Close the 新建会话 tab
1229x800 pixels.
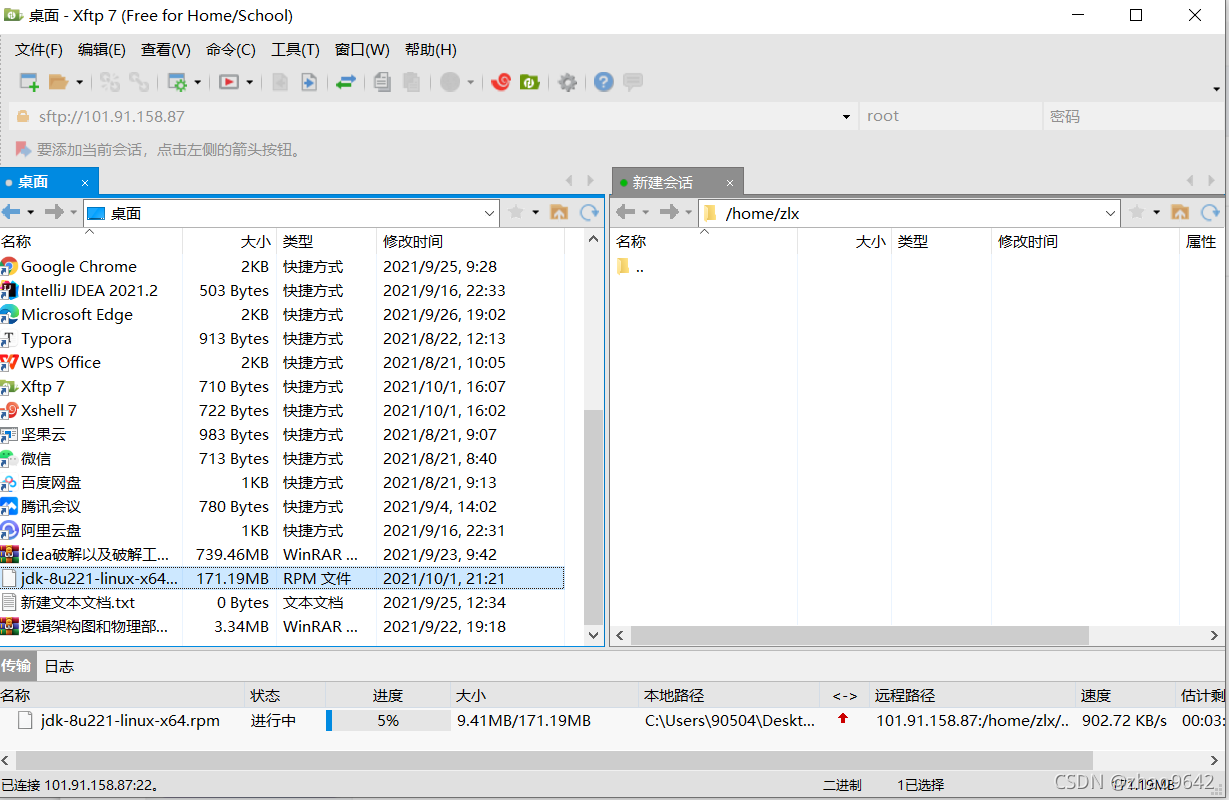coord(730,183)
